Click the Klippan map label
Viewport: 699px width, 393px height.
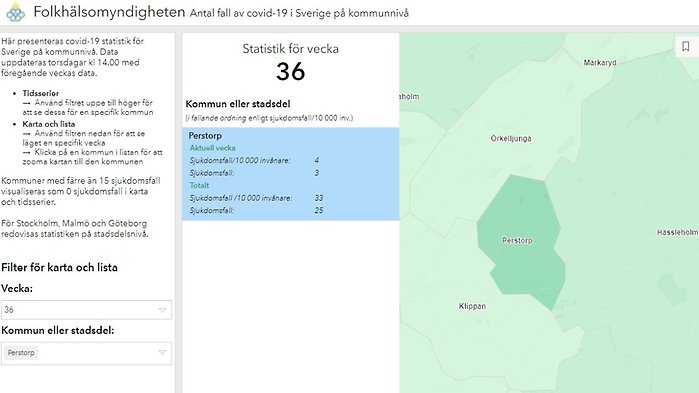tap(472, 306)
